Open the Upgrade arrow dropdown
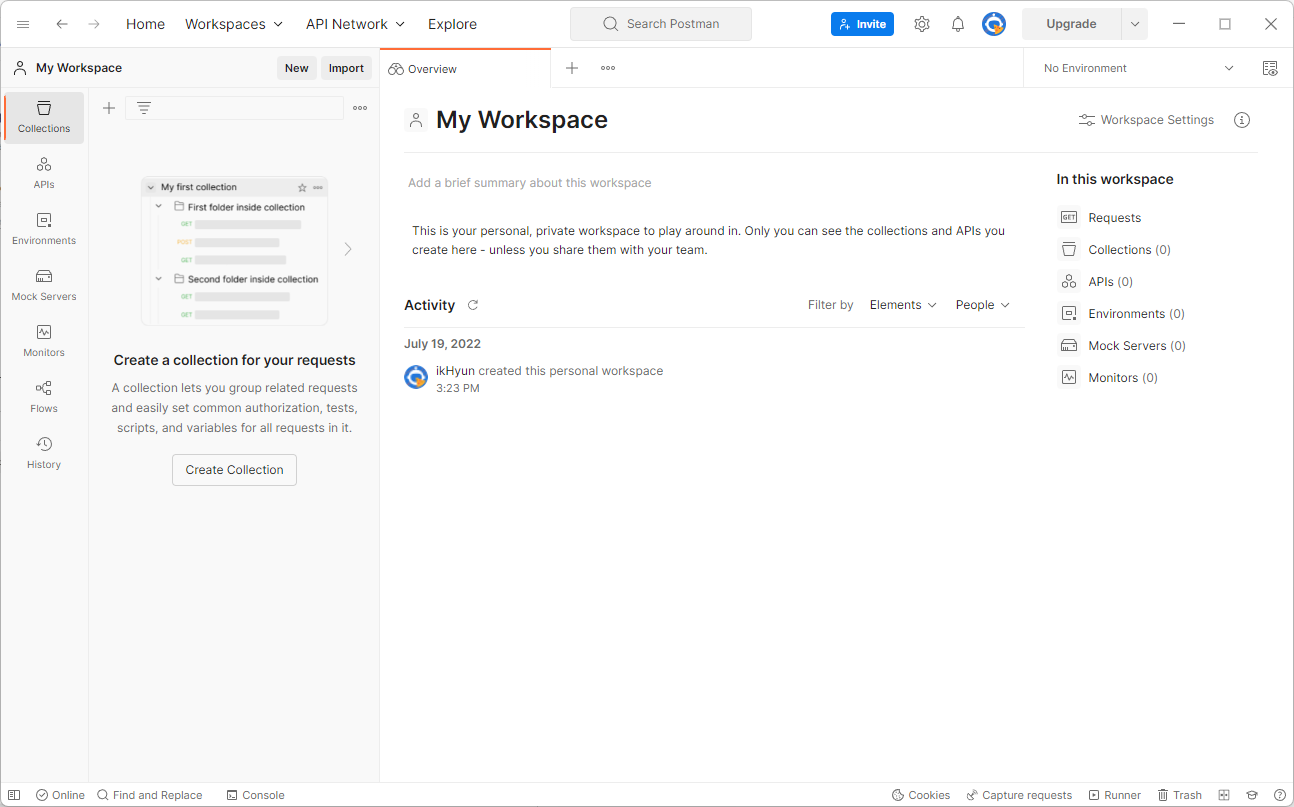 pos(1135,24)
